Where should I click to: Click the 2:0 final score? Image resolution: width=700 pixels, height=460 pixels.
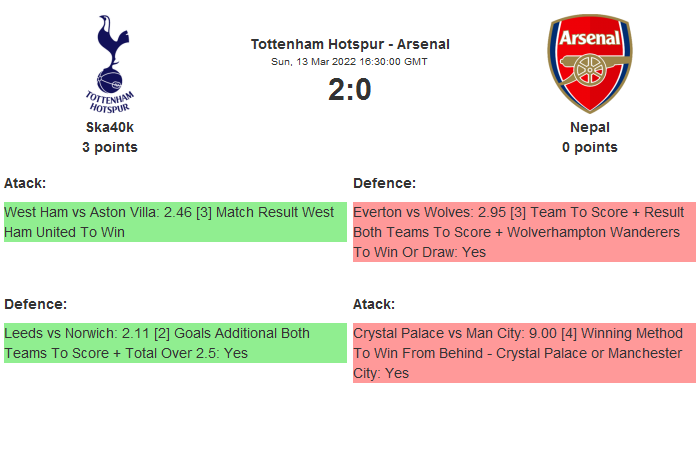[x=350, y=90]
